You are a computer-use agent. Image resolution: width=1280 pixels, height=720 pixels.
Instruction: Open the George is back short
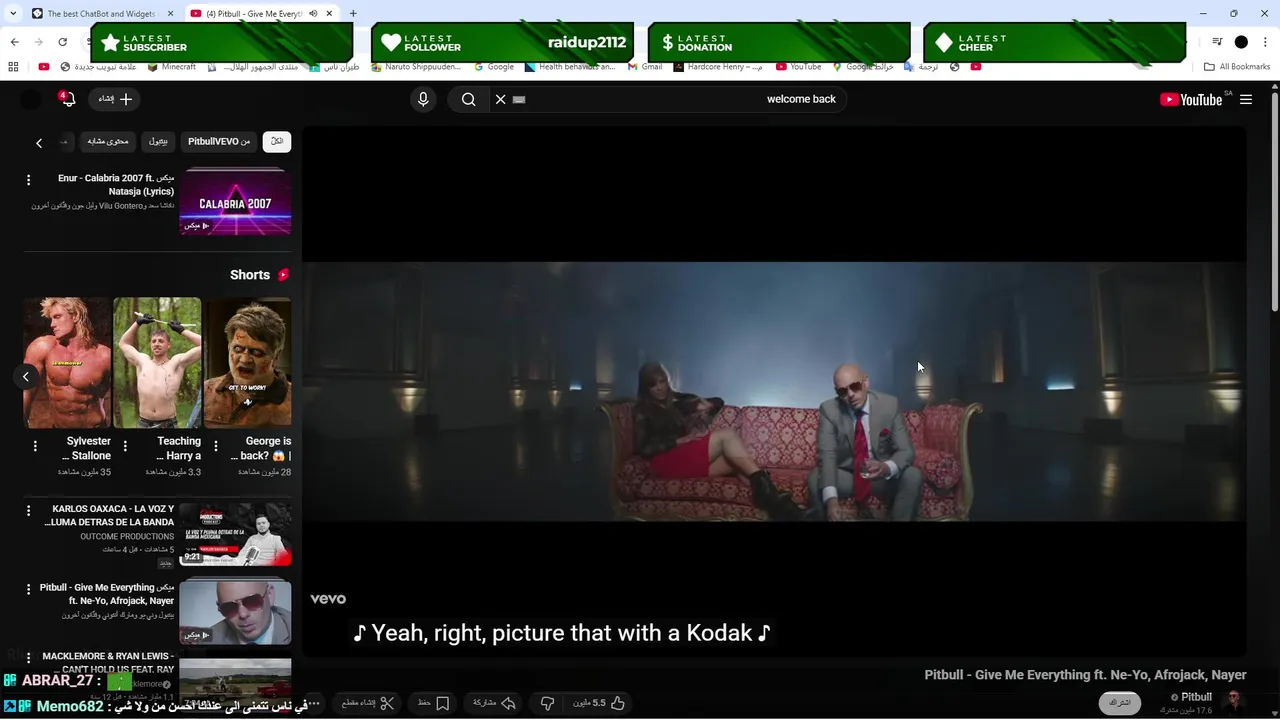248,362
